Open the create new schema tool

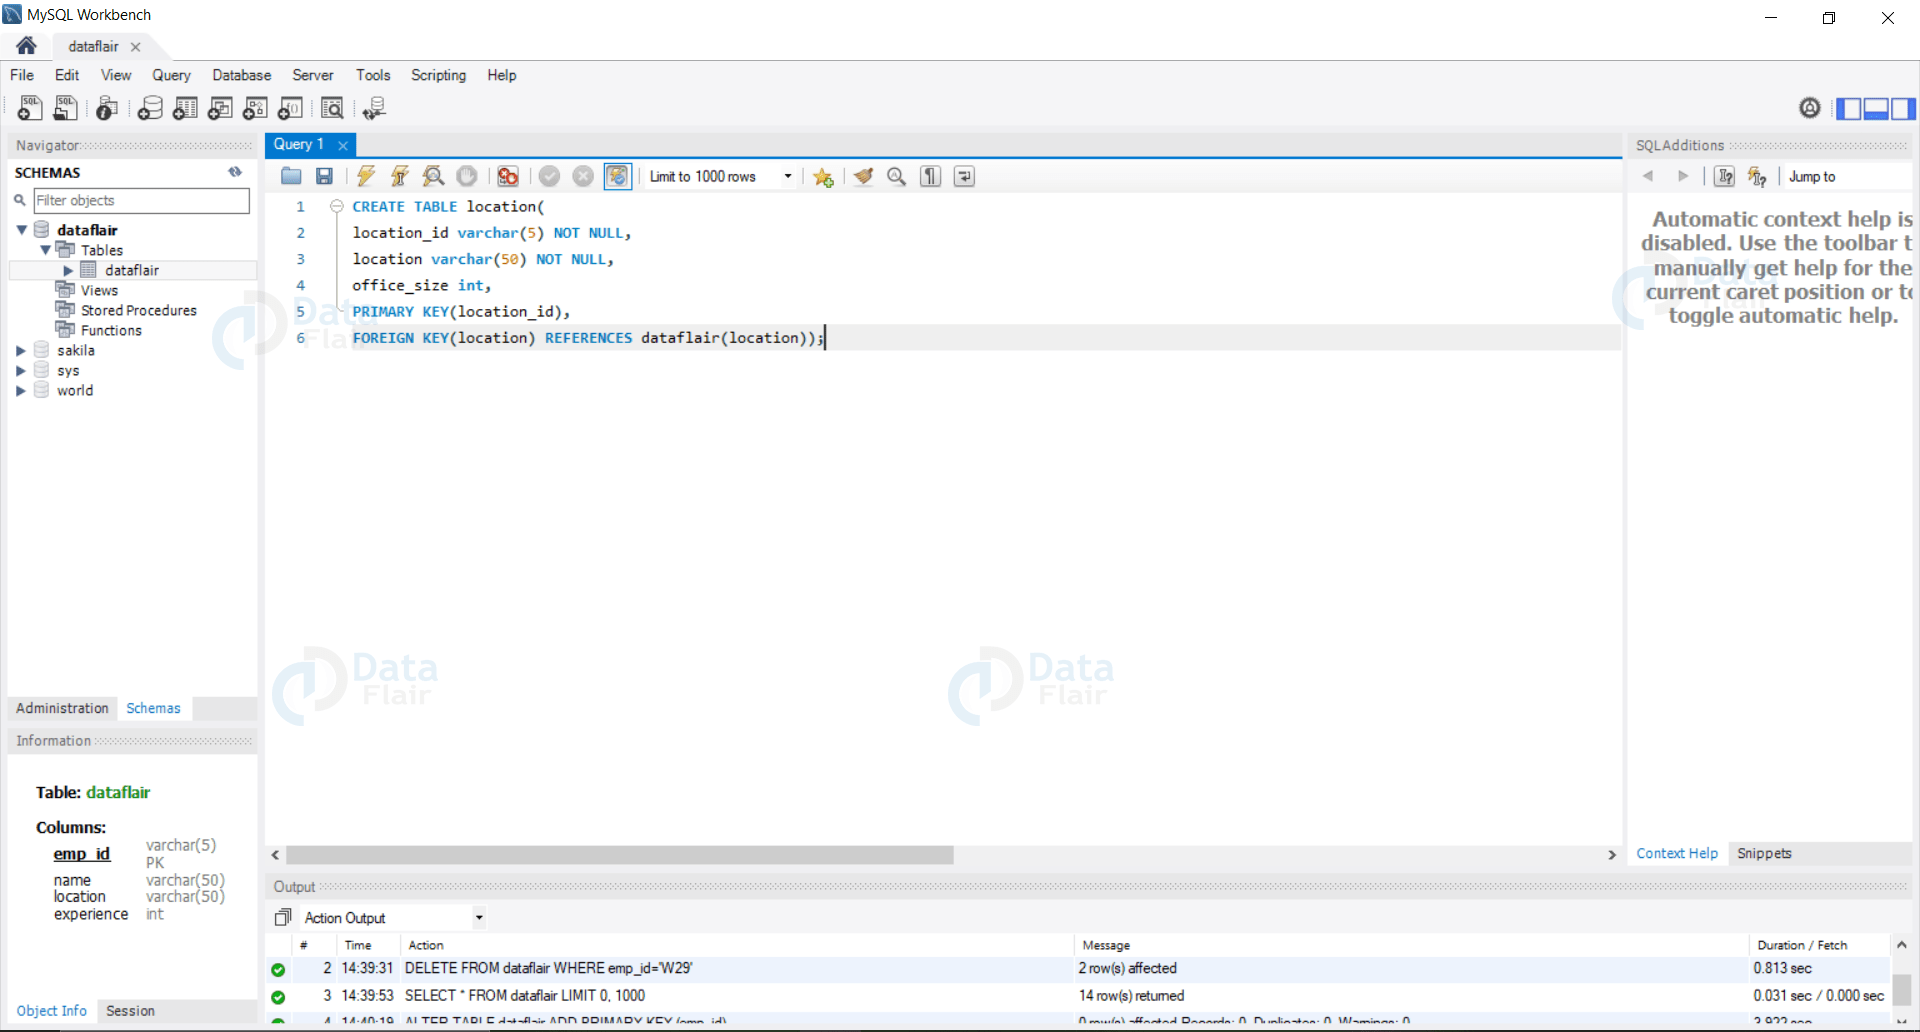(x=150, y=108)
